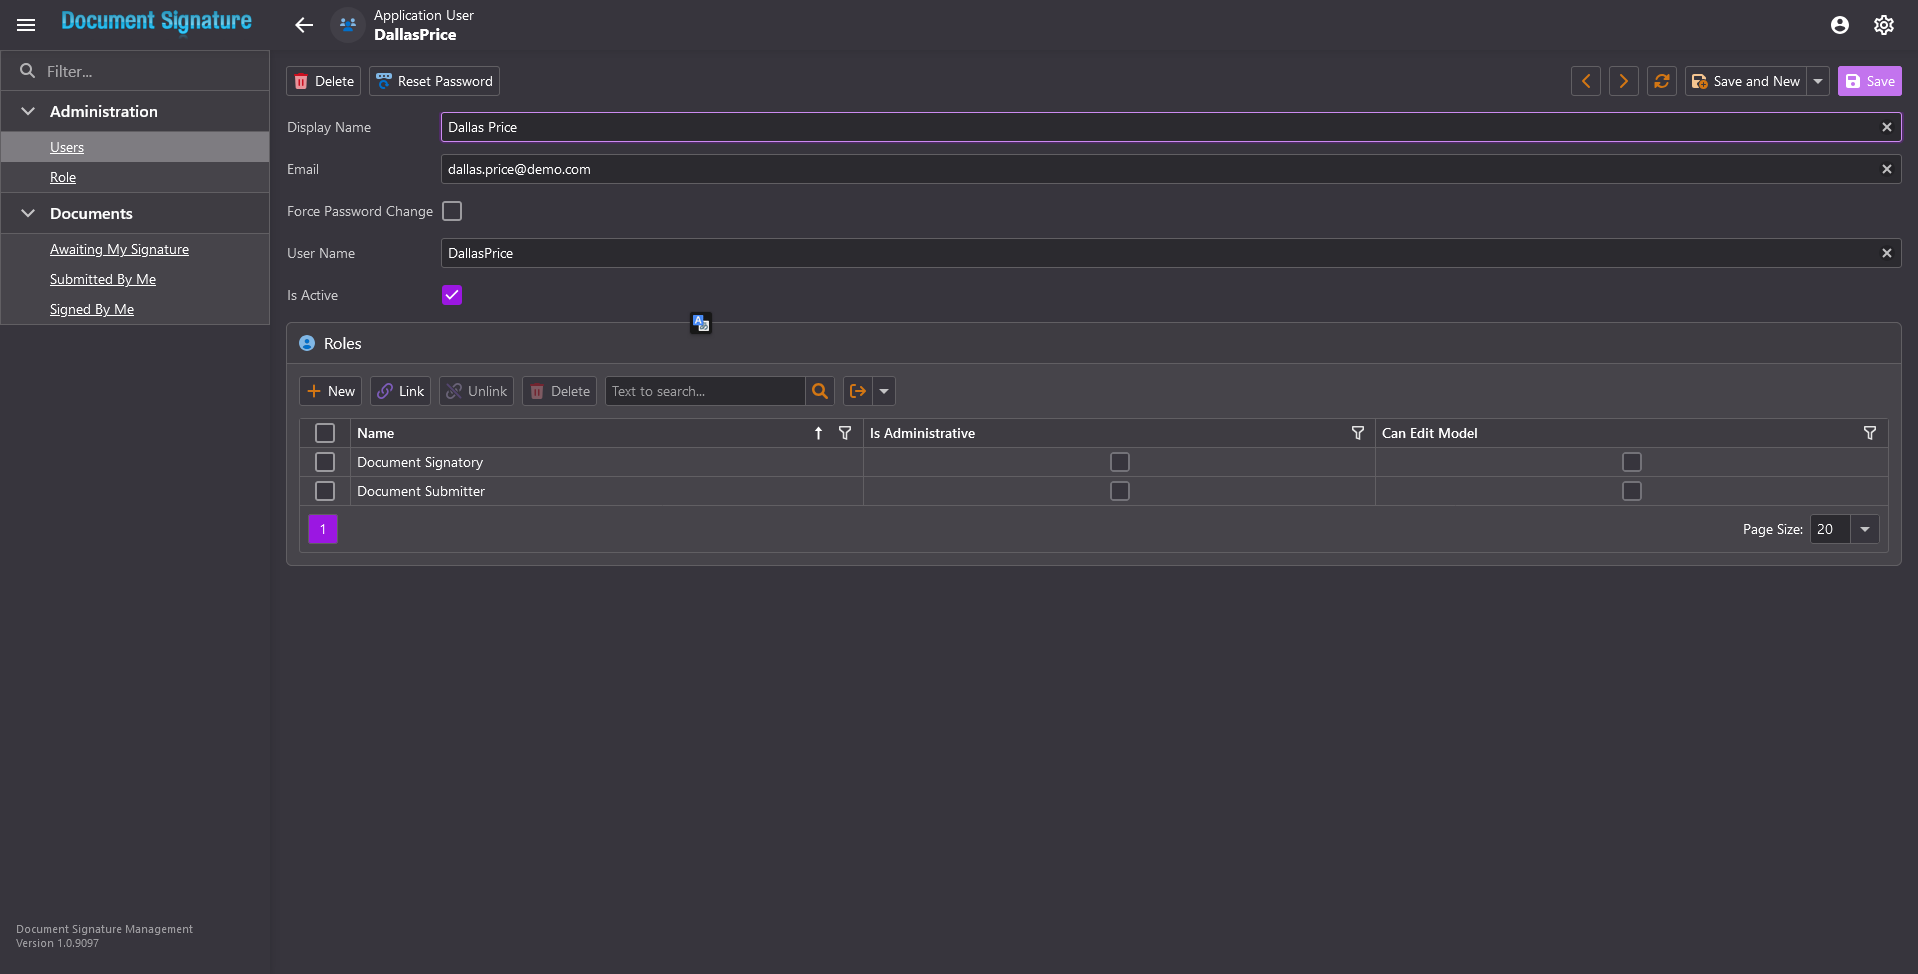Click the refresh icon in toolbar
Viewport: 1918px width, 974px height.
pos(1661,81)
